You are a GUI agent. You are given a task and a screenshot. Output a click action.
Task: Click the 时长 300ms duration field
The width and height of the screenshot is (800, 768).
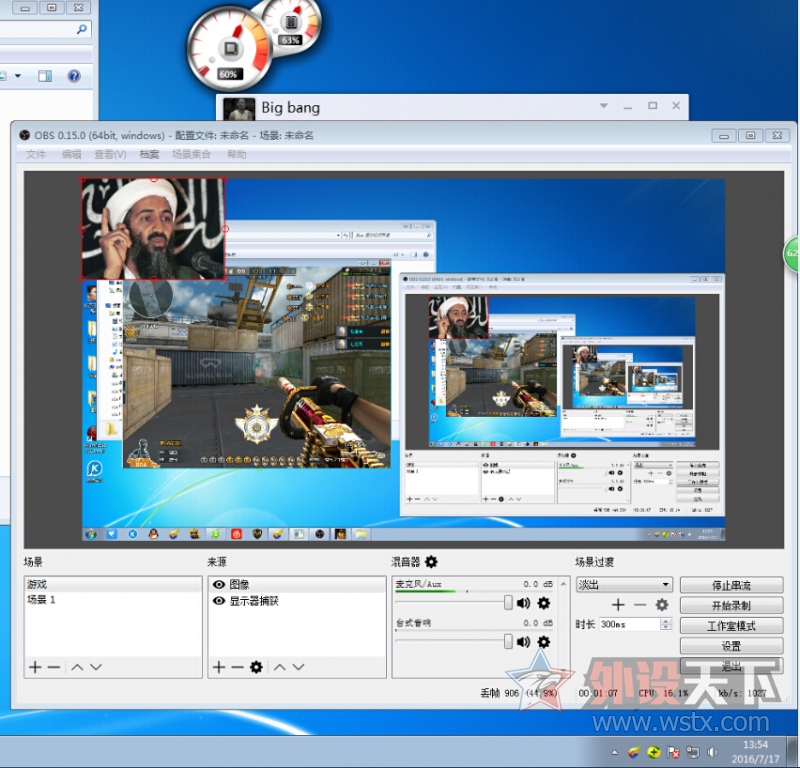[x=630, y=624]
